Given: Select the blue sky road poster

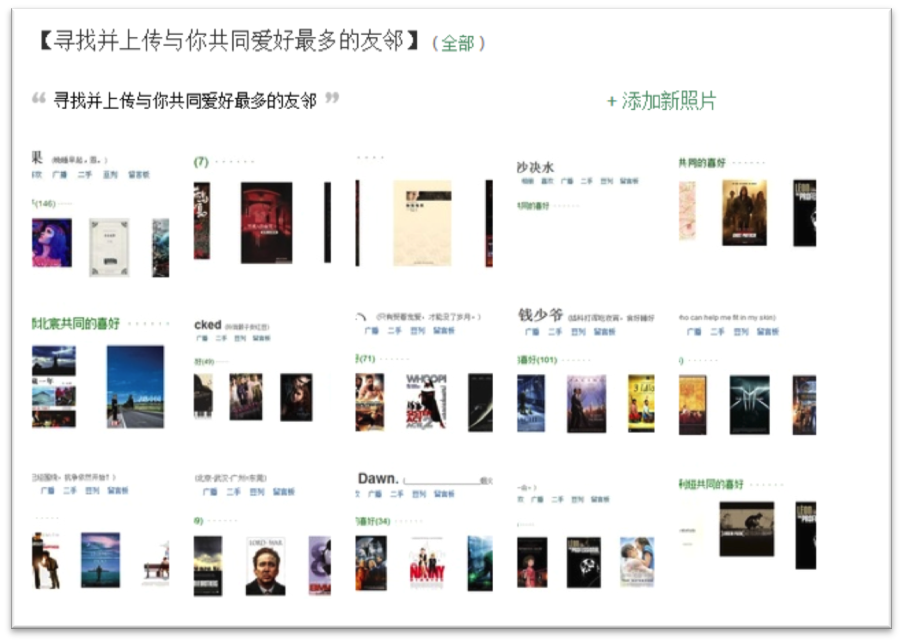Looking at the screenshot, I should 135,386.
